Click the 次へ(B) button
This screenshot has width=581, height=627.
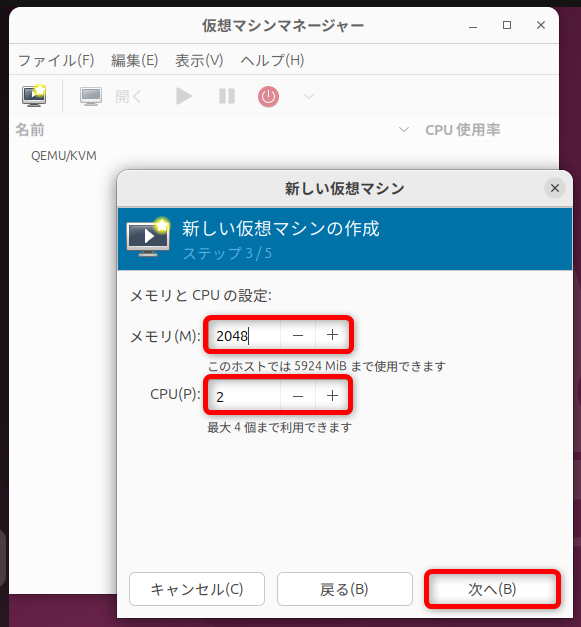(492, 589)
